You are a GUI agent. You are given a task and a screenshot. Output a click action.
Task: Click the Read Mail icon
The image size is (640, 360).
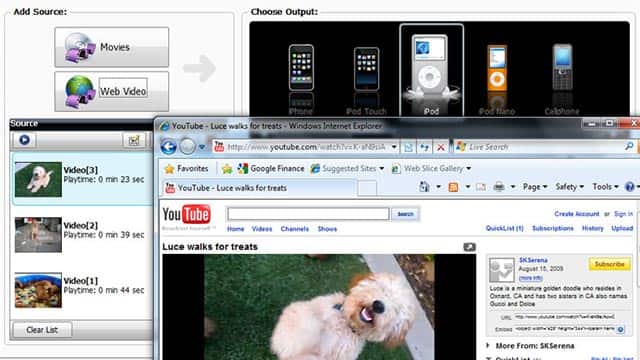[x=481, y=187]
